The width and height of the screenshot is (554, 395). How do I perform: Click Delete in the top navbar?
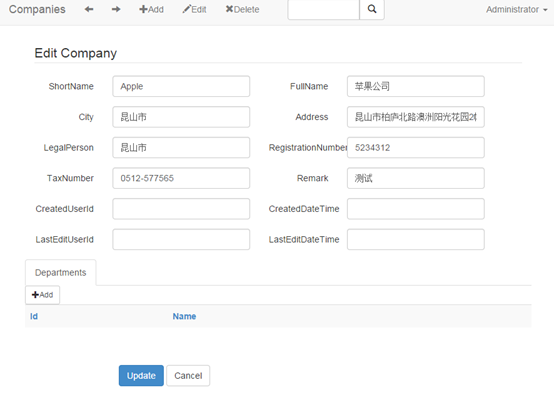click(x=242, y=9)
